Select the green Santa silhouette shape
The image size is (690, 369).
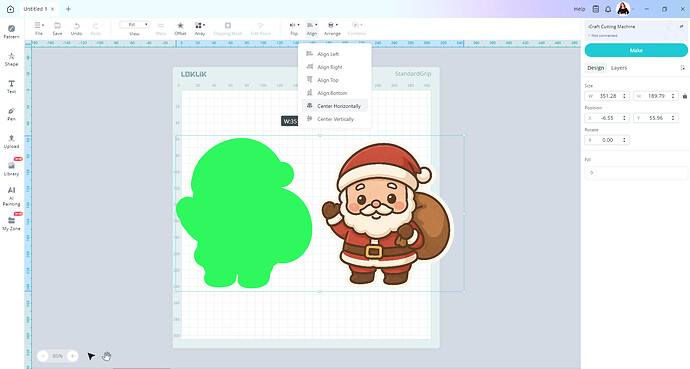244,213
